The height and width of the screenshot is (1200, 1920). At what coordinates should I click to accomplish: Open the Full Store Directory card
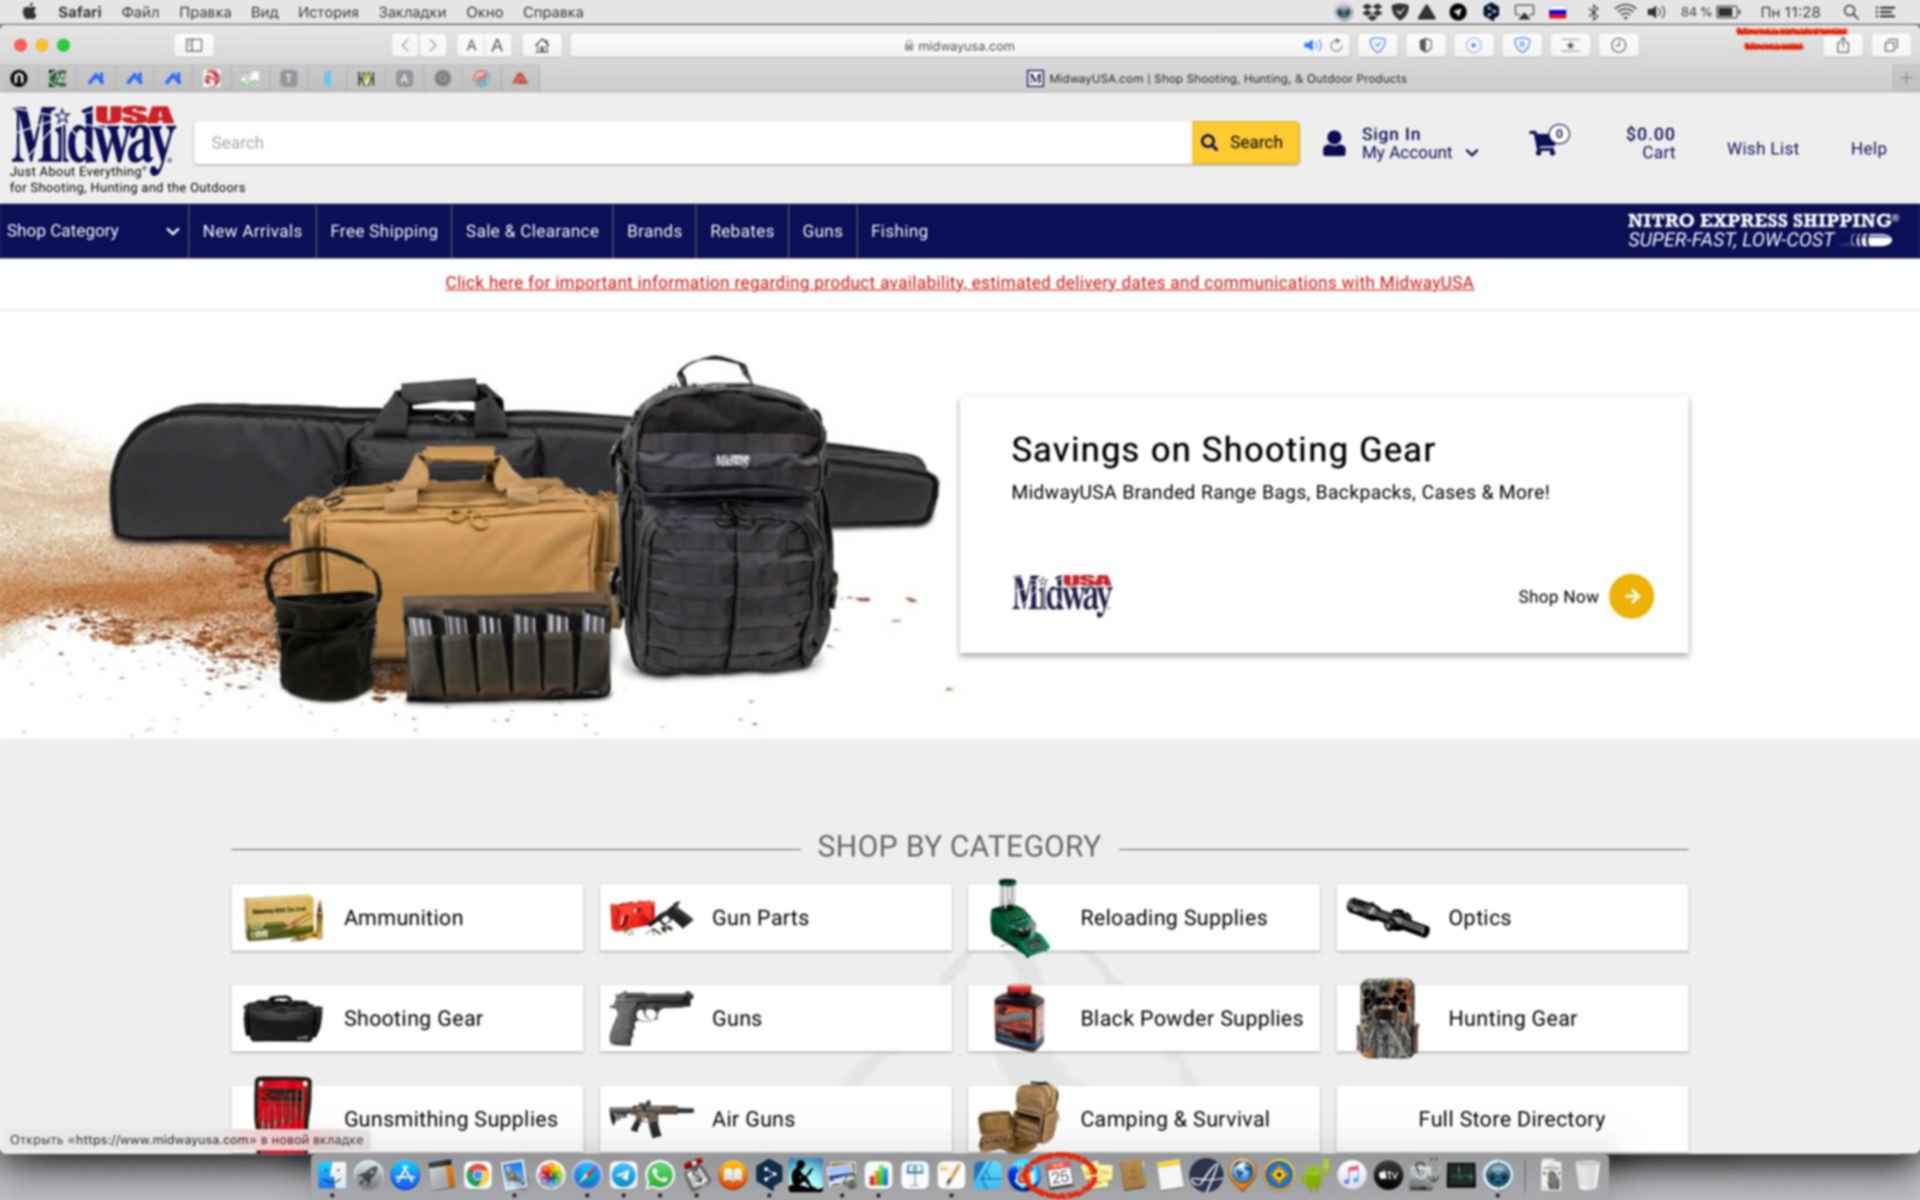point(1512,1119)
